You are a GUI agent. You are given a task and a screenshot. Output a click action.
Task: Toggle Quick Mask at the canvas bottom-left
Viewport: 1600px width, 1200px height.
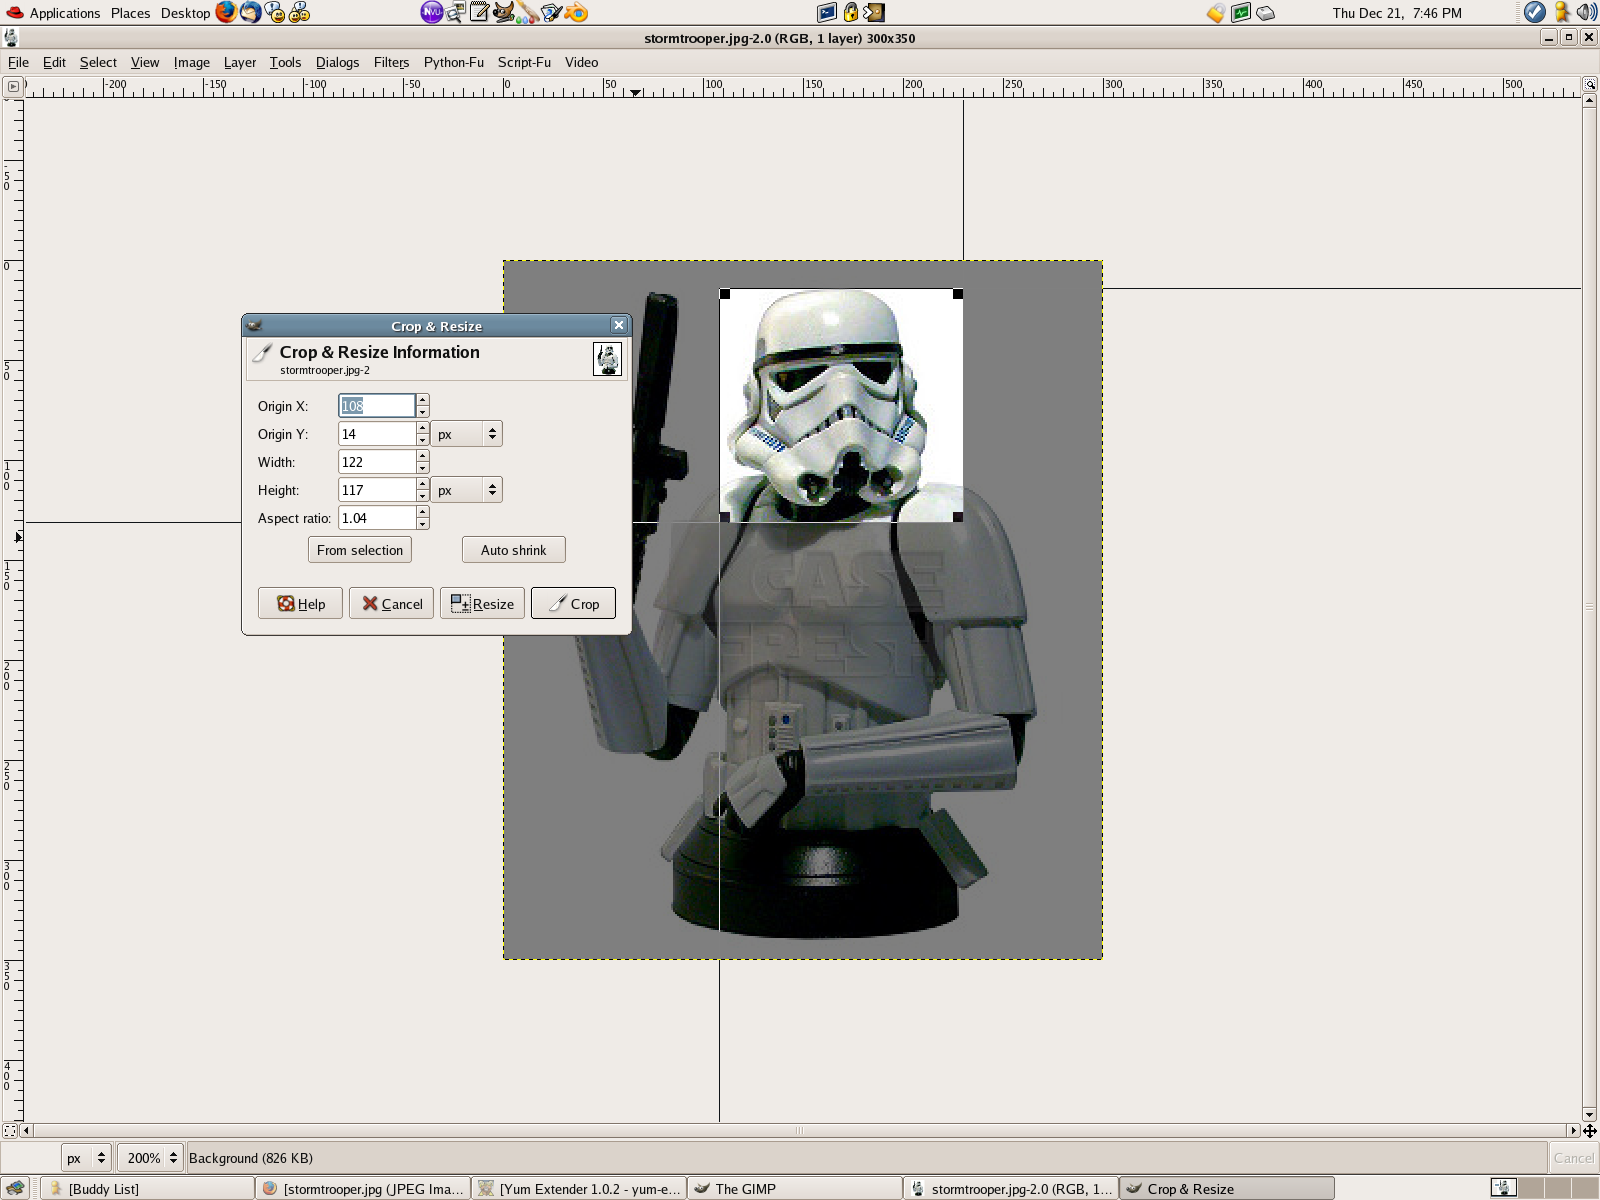coord(9,1129)
